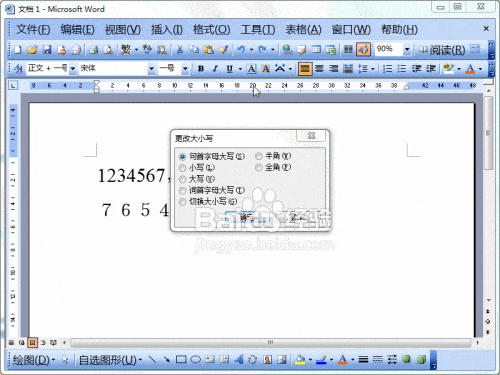Open the Draw 绘图 menu
This screenshot has height=375, width=500.
click(33, 360)
